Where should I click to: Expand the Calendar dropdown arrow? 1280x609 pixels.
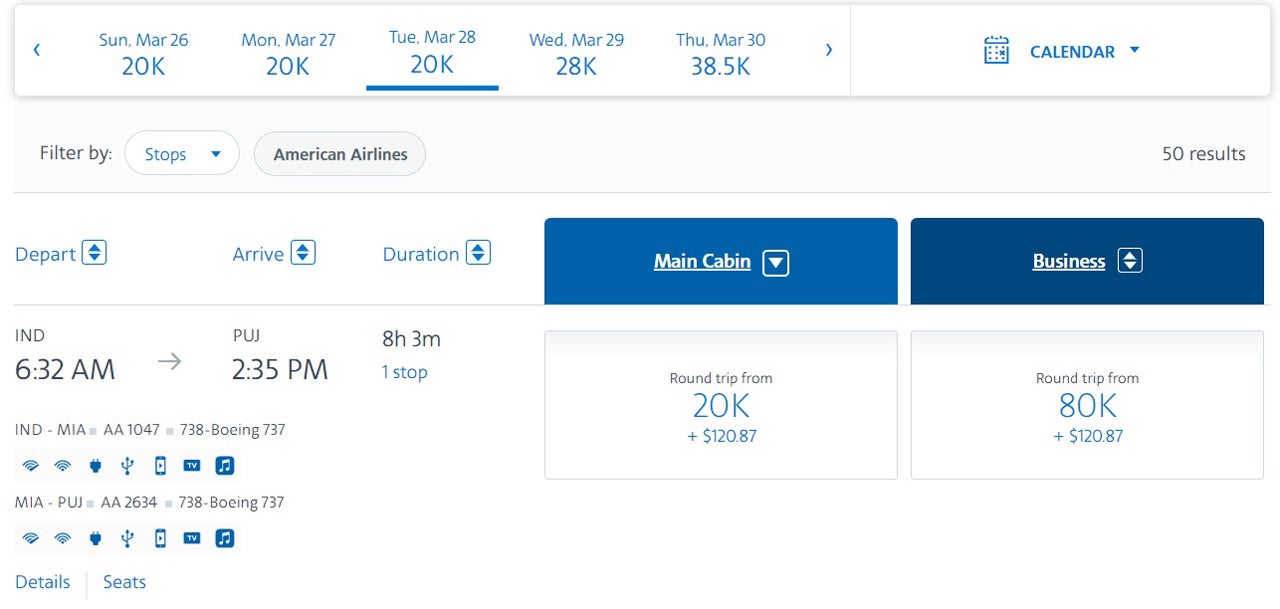[1135, 50]
